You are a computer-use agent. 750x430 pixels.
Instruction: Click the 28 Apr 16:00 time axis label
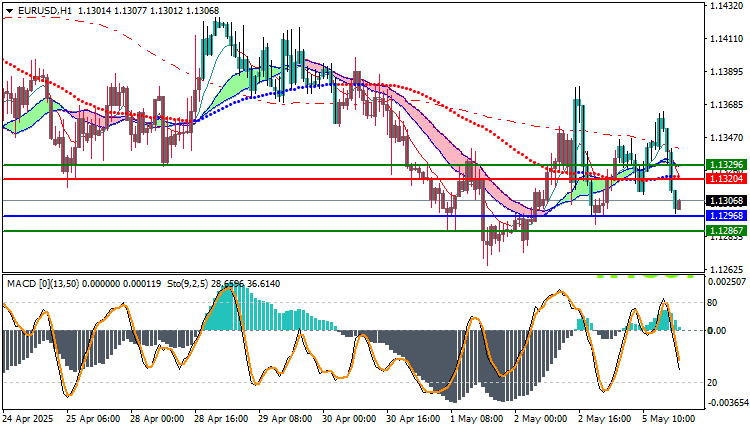[221, 419]
